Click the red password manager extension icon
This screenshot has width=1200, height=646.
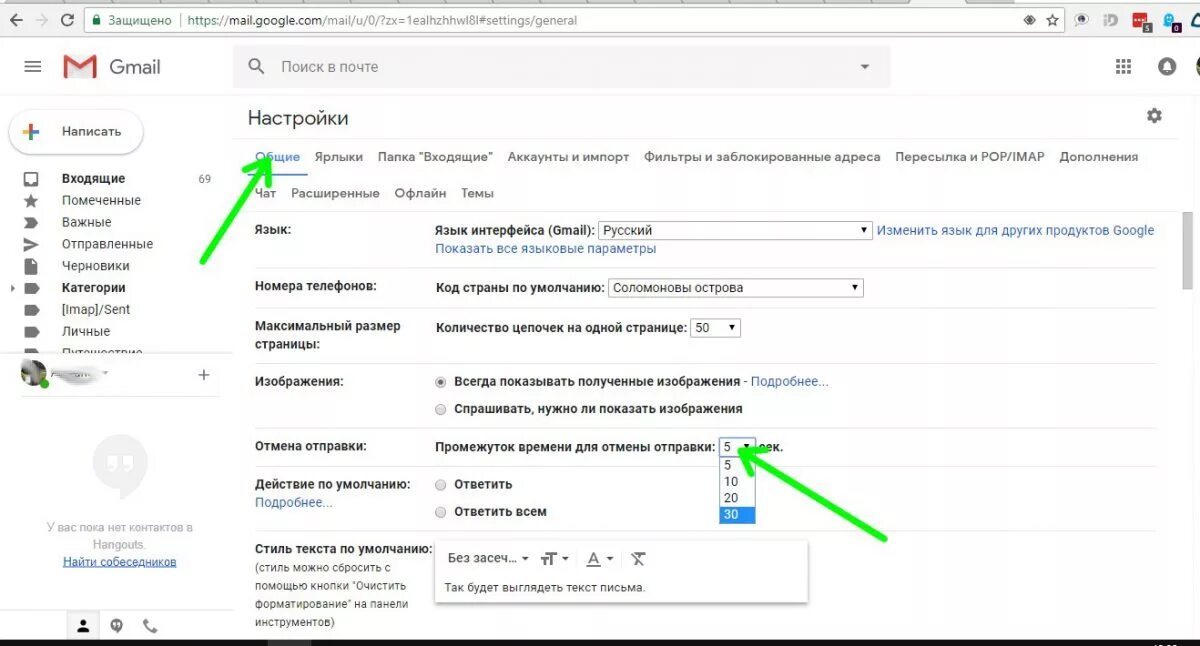pos(1140,20)
